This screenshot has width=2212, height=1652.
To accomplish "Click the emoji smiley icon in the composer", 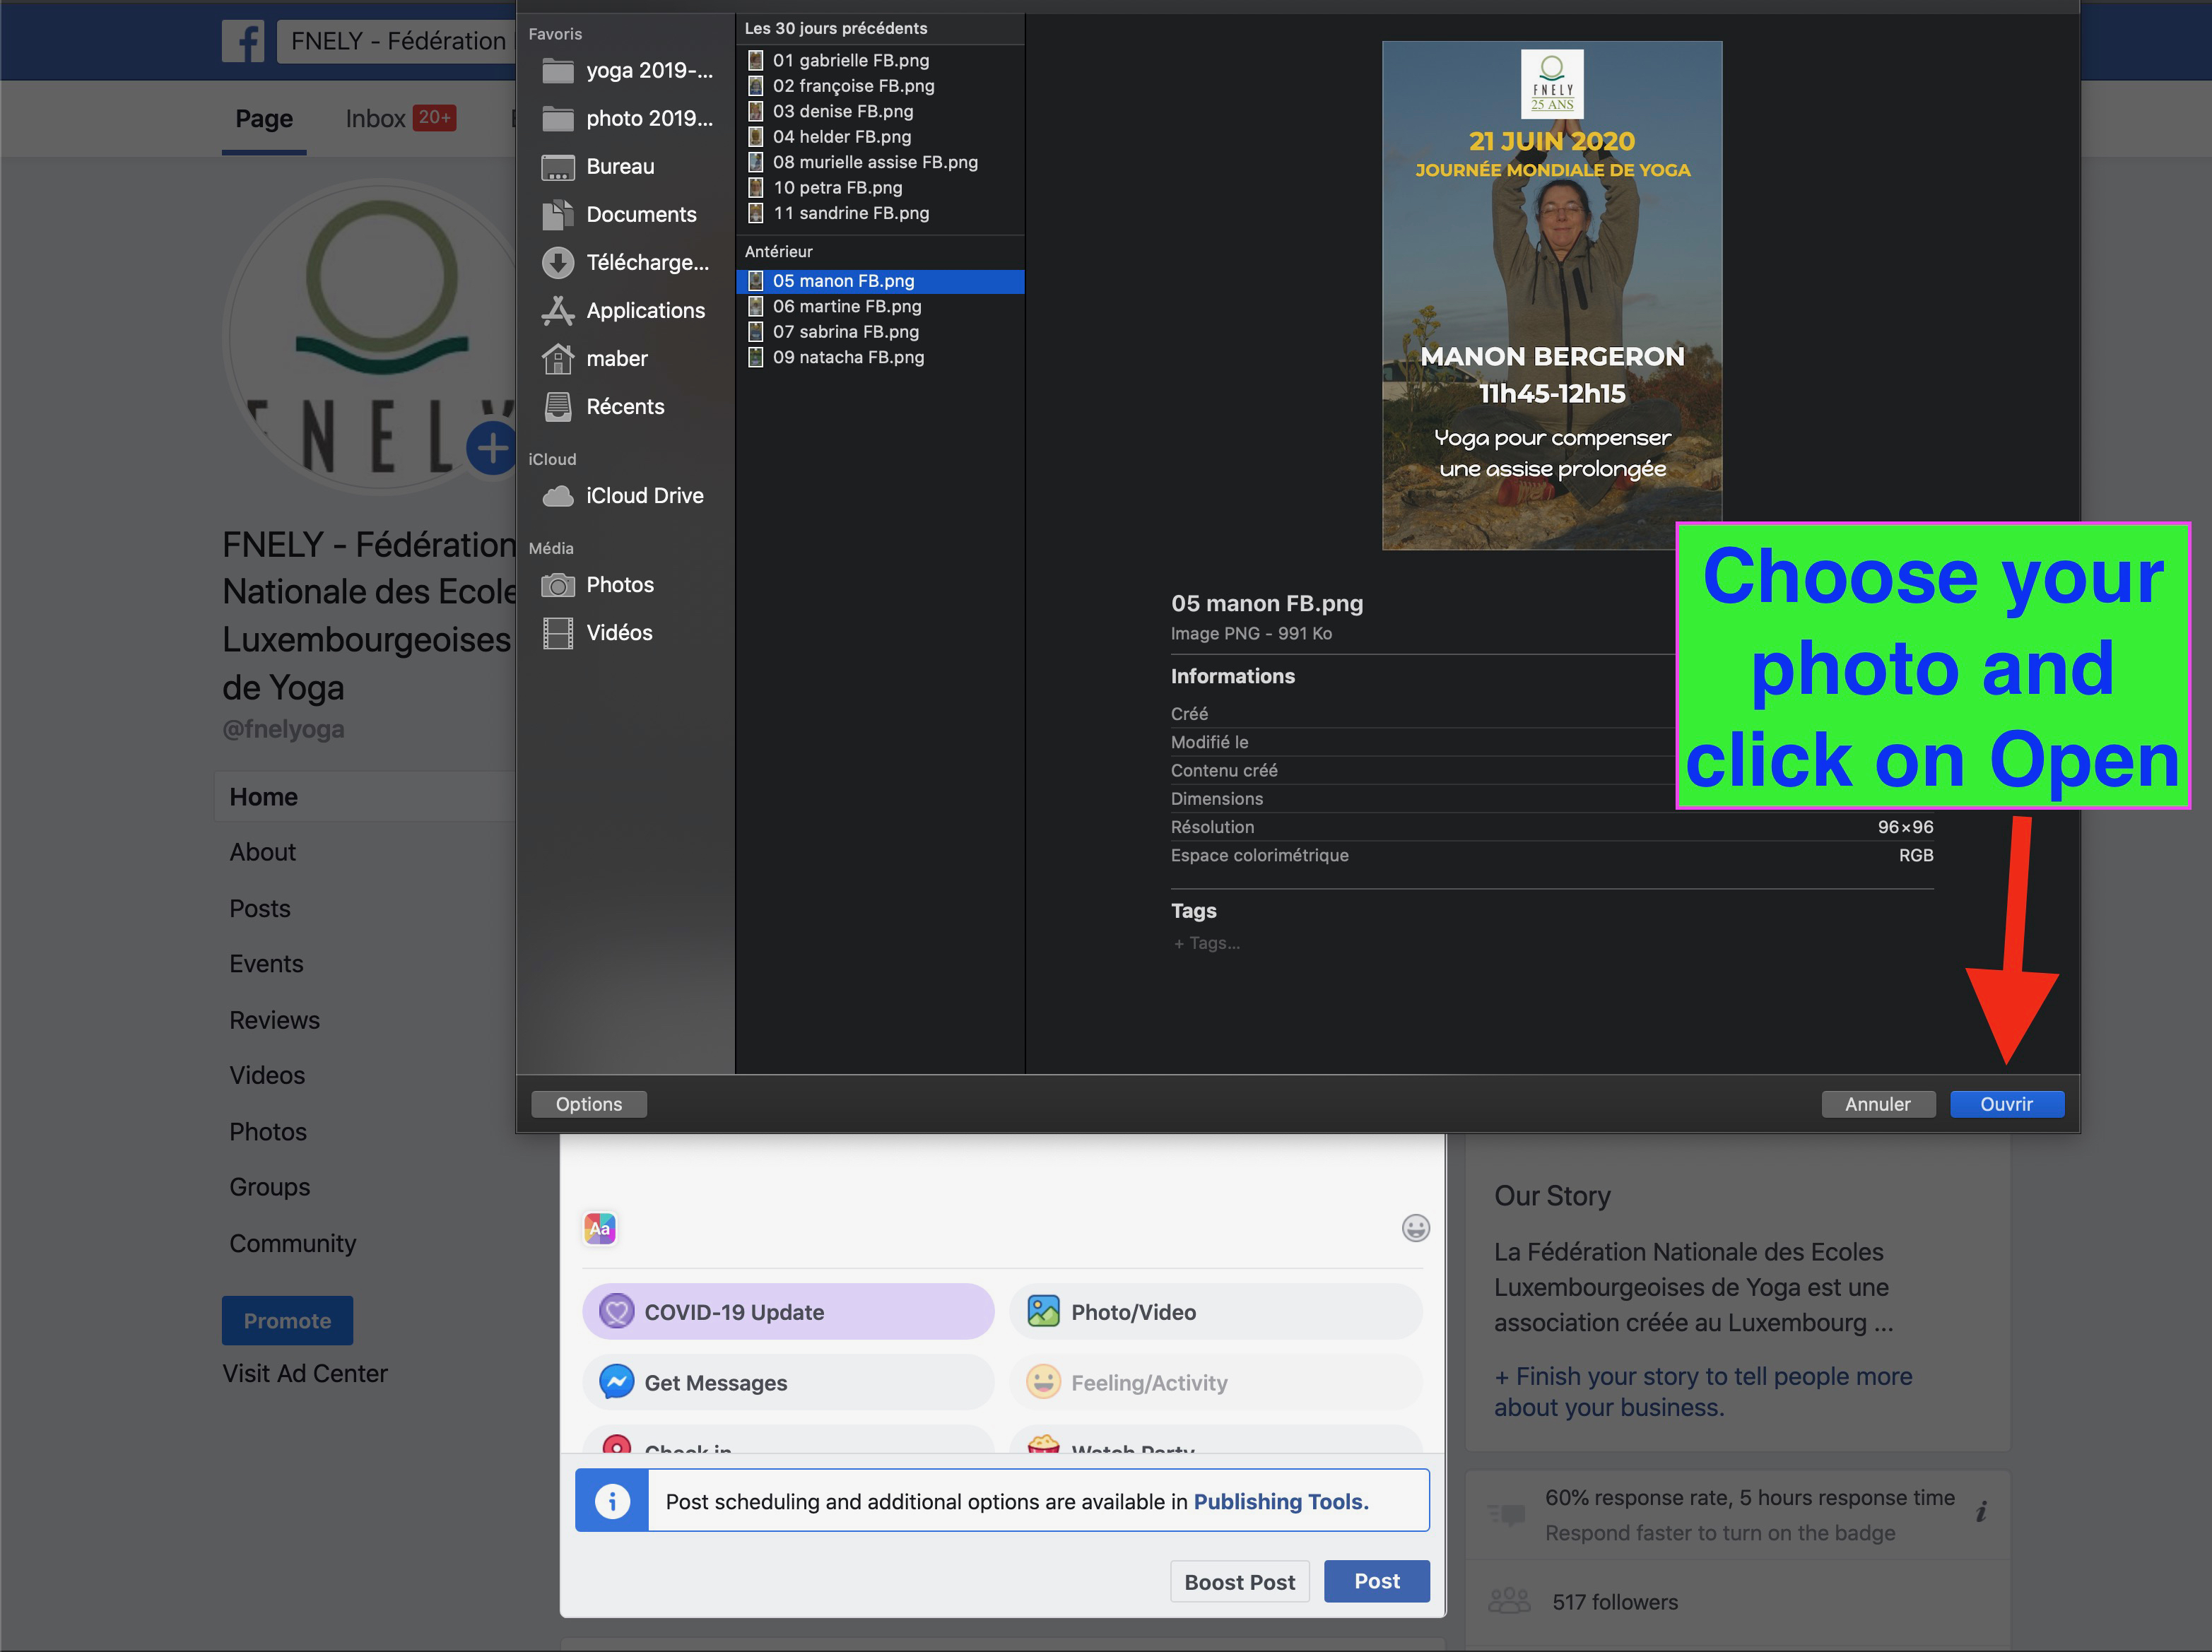I will (x=1415, y=1228).
